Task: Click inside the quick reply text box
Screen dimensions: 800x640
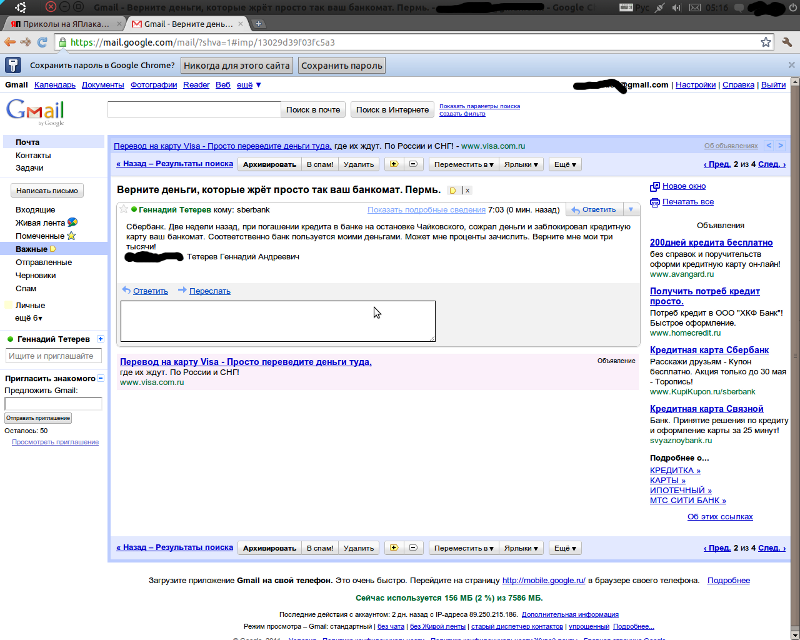Action: pos(278,321)
